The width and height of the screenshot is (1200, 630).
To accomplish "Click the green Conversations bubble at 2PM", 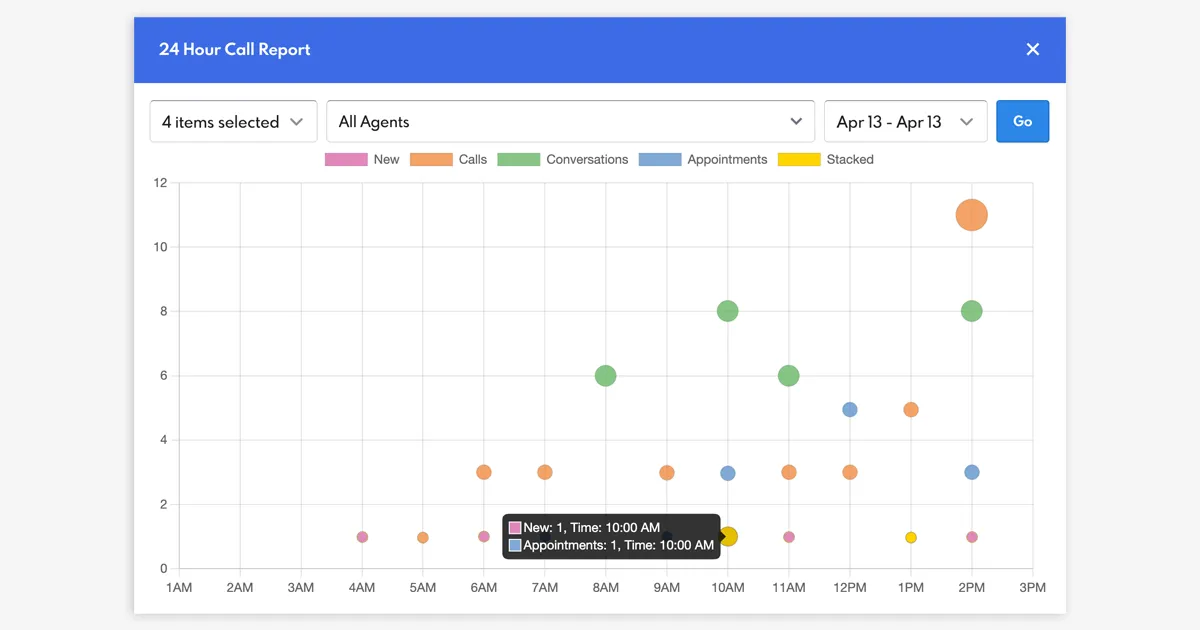I will [971, 311].
